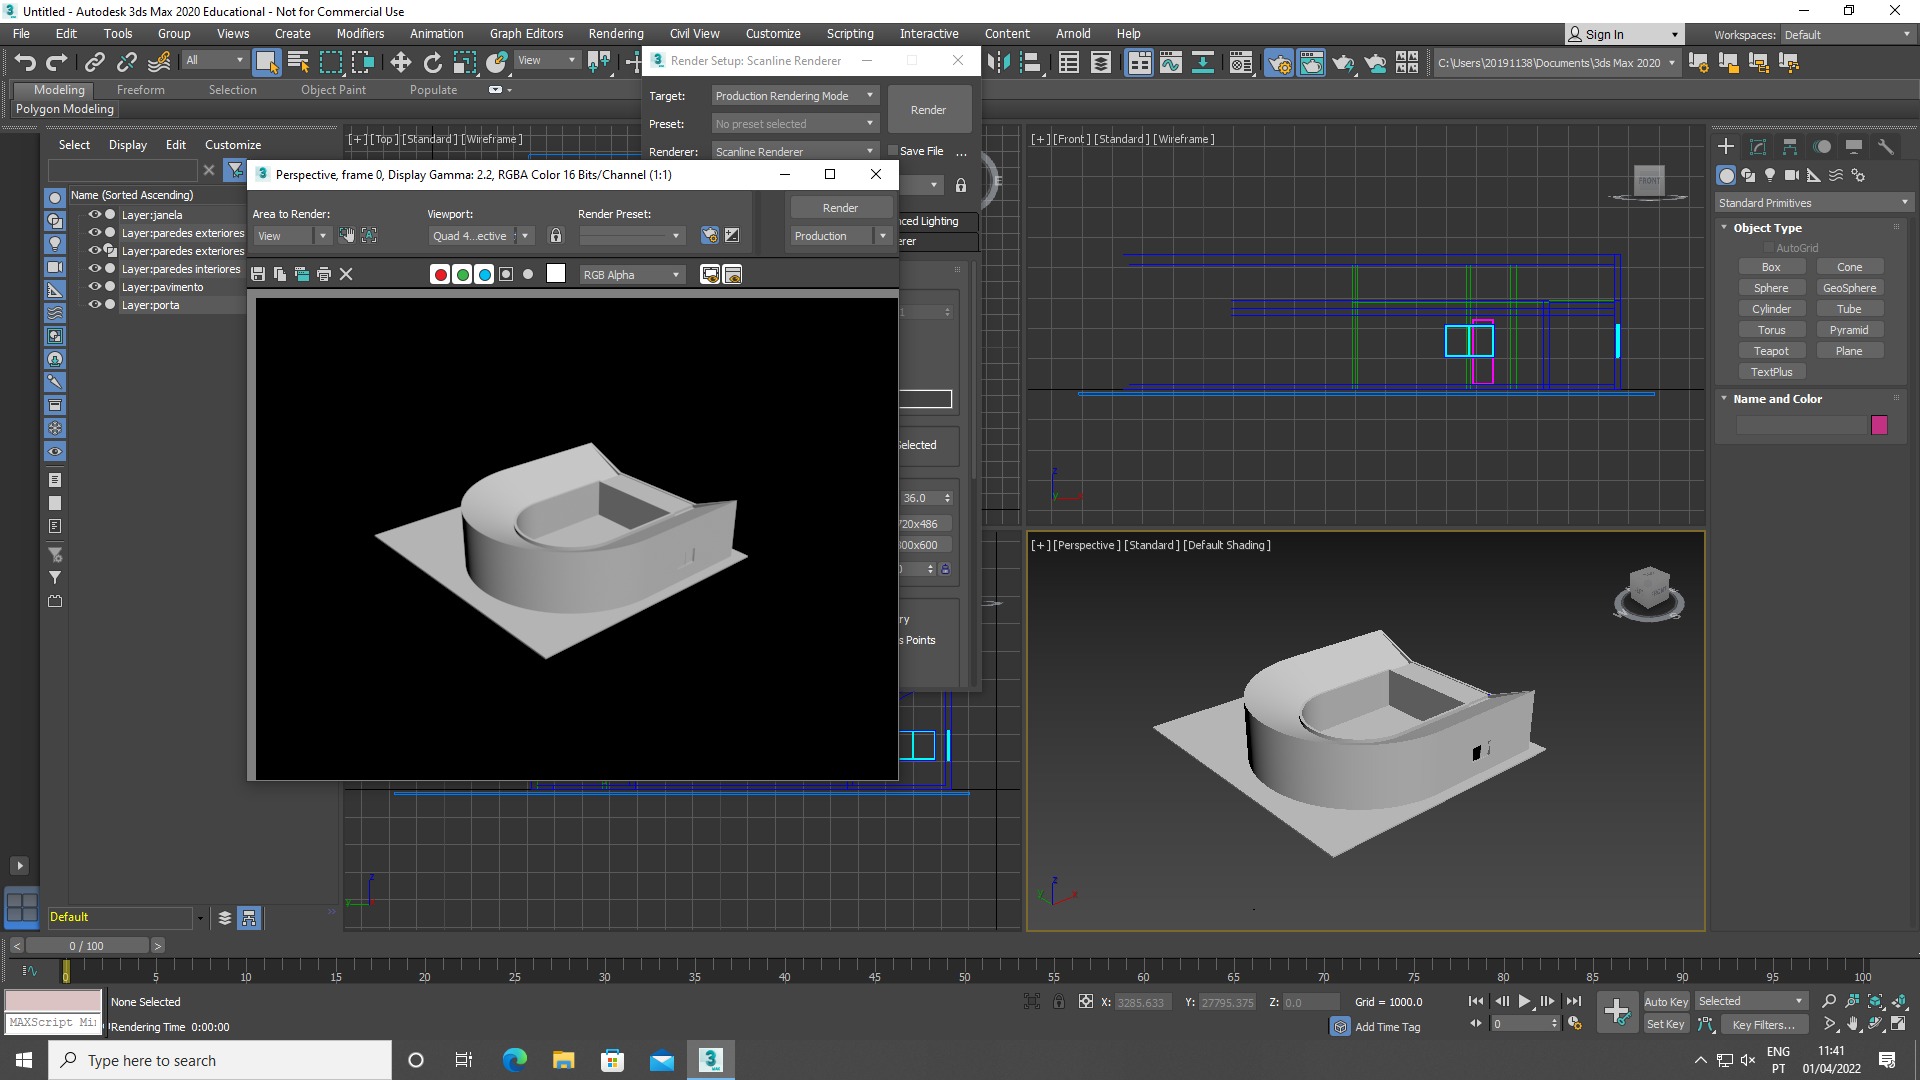Switch to the Freeform ribbon tab
The width and height of the screenshot is (1920, 1080).
coord(140,90)
